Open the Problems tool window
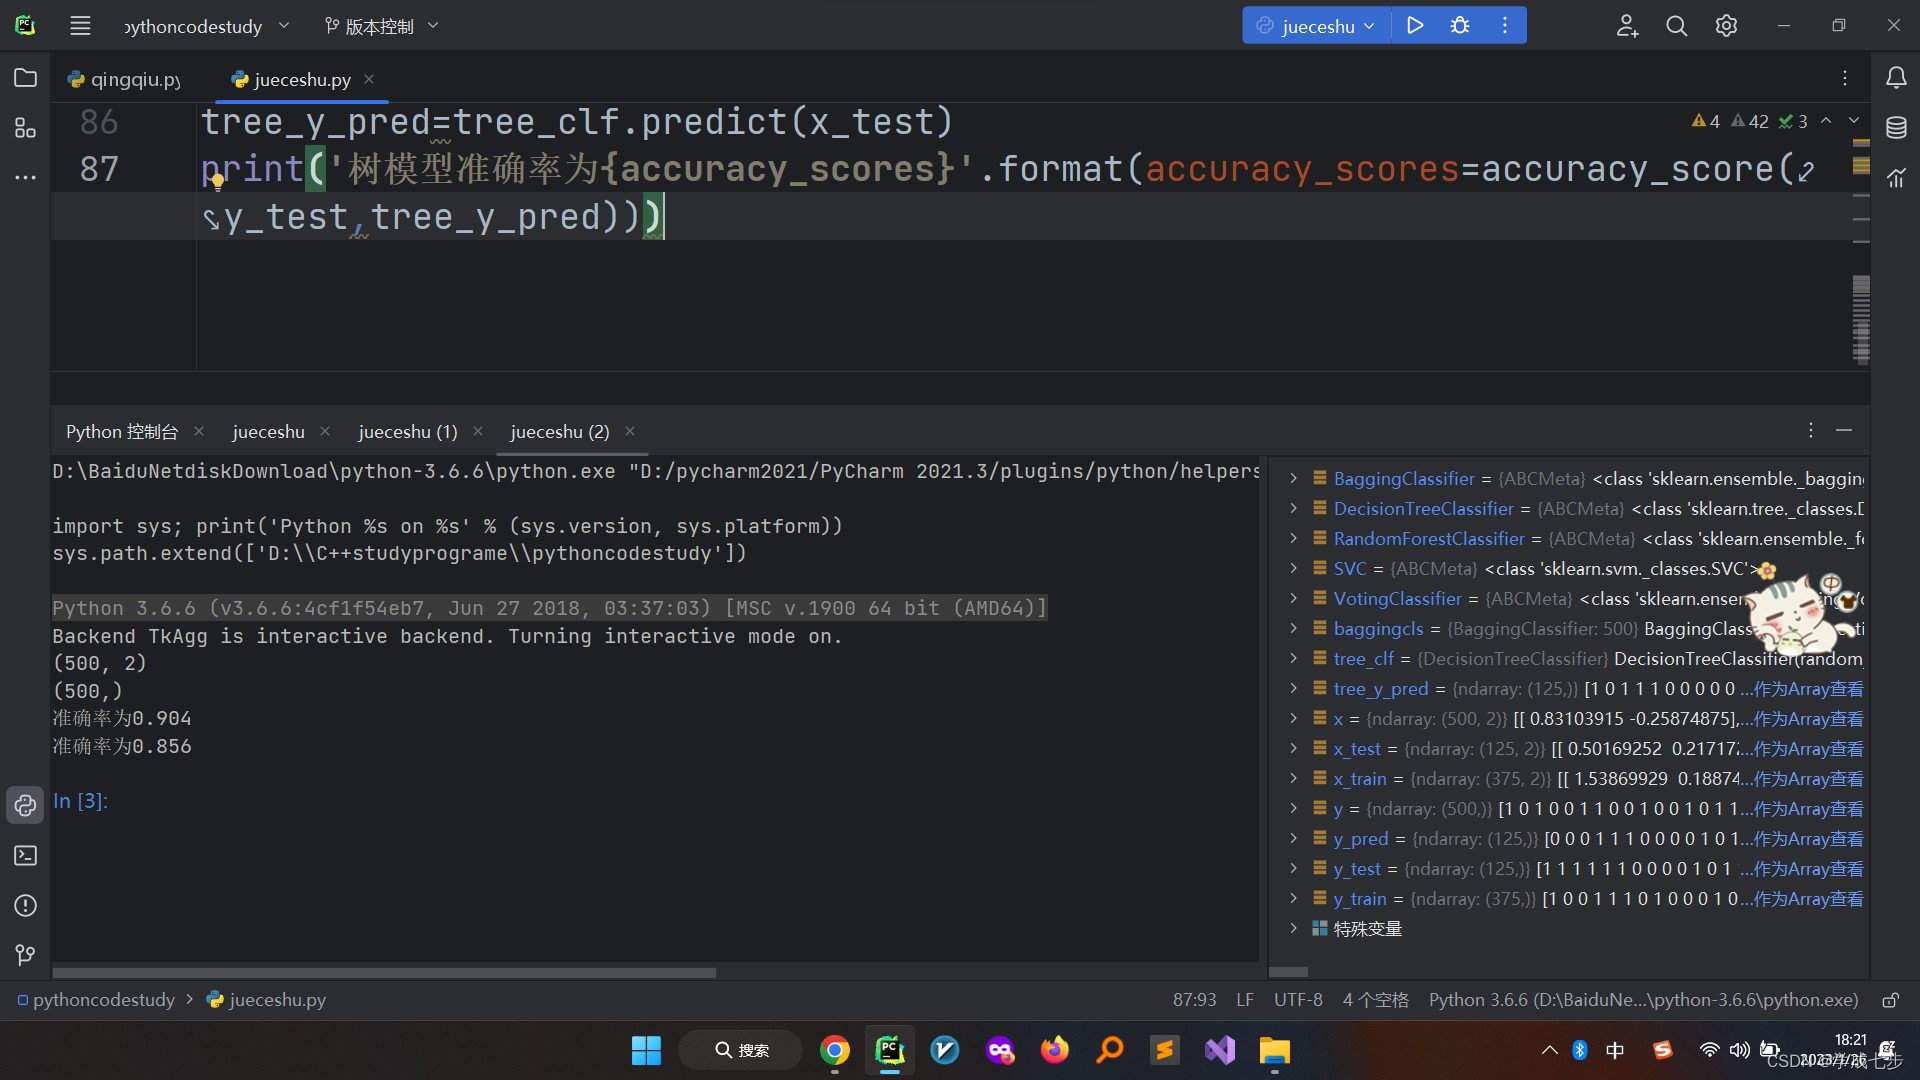This screenshot has width=1920, height=1080. [25, 906]
